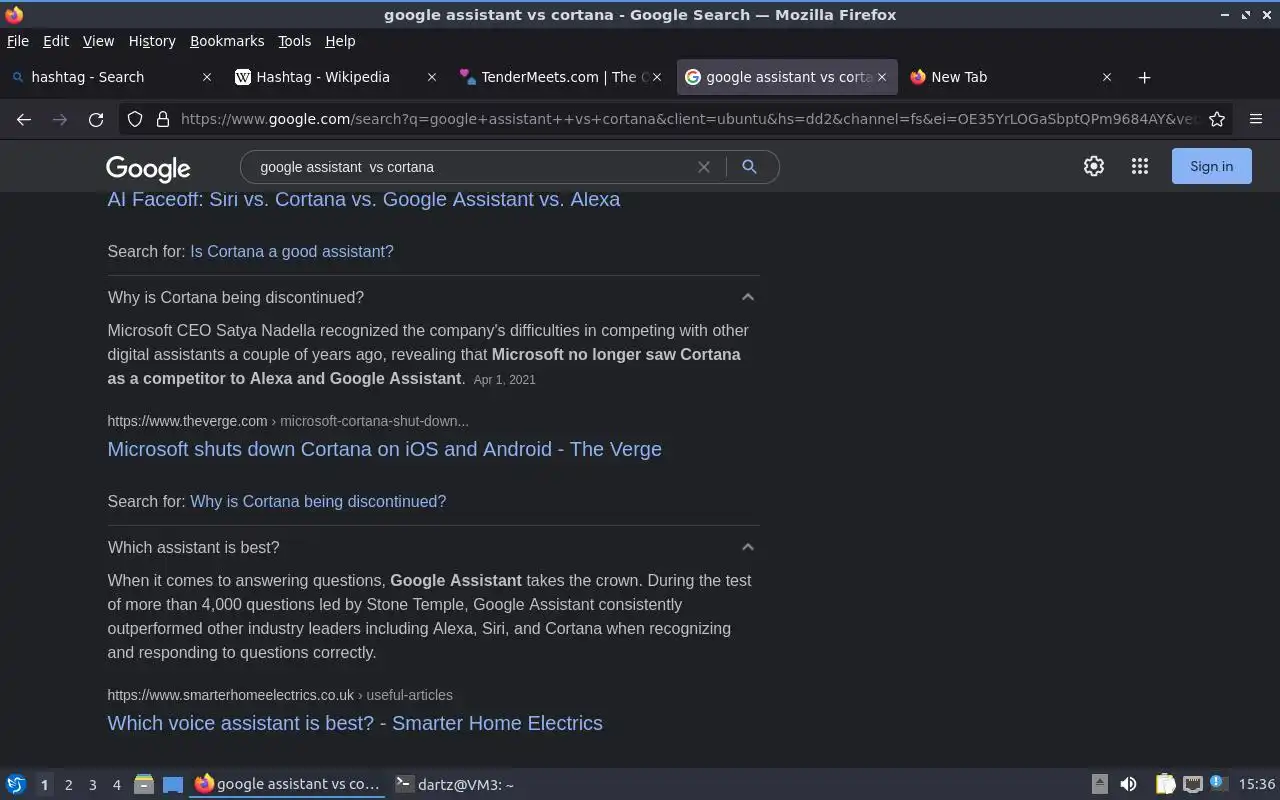
Task: Switch to workspace 3 on taskbar
Action: 92,785
